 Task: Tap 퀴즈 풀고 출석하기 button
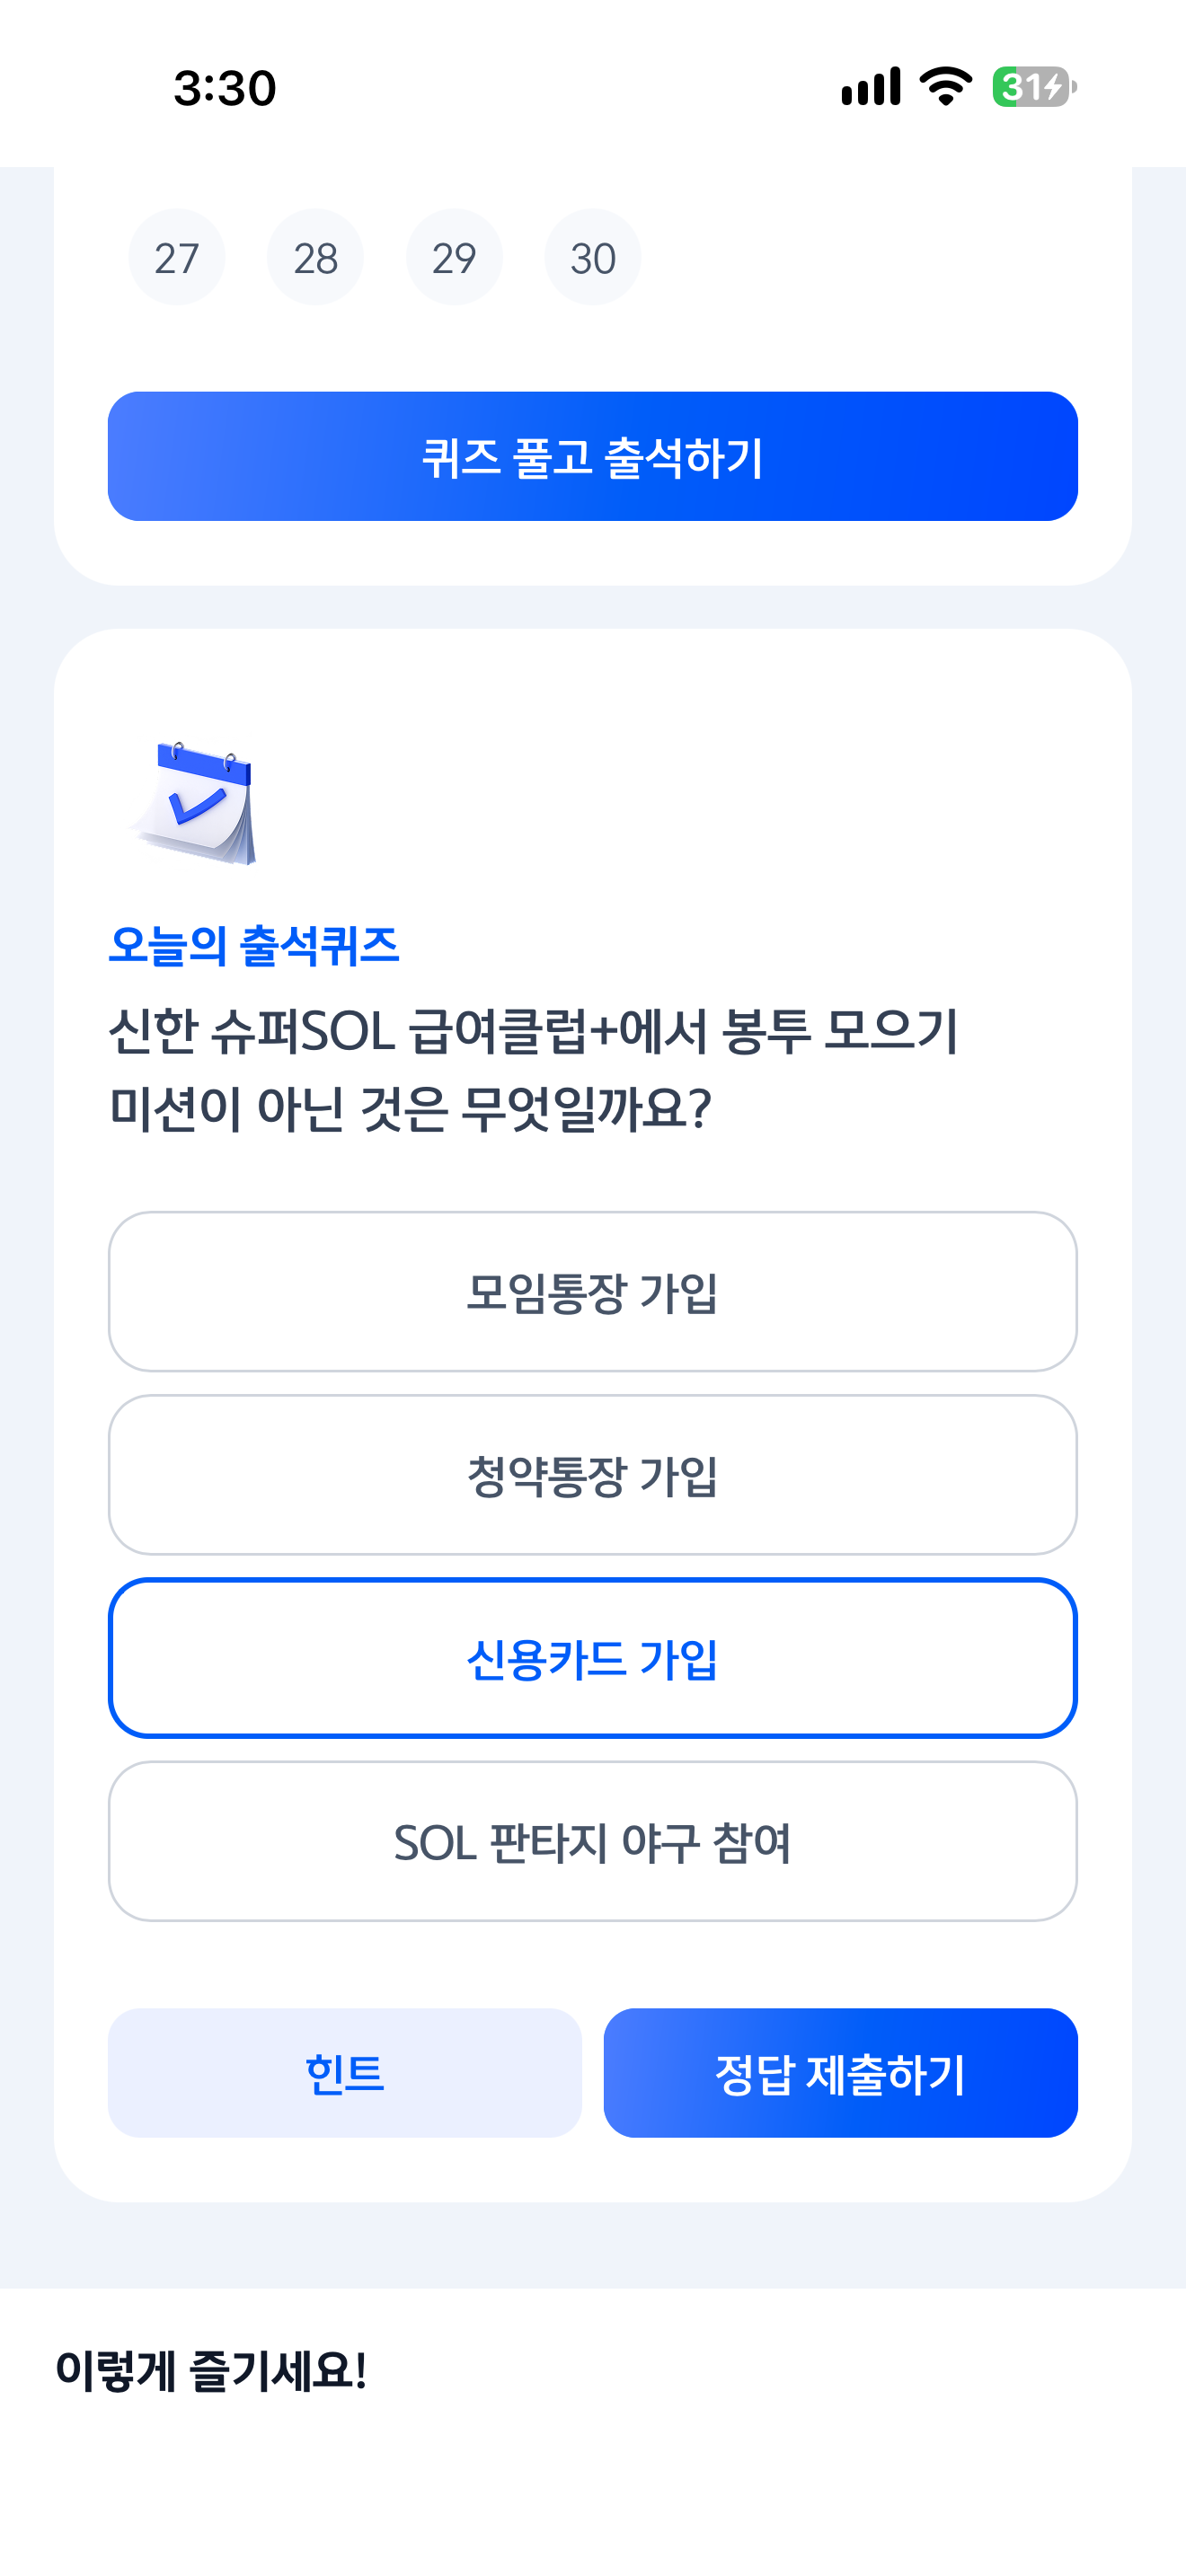593,456
